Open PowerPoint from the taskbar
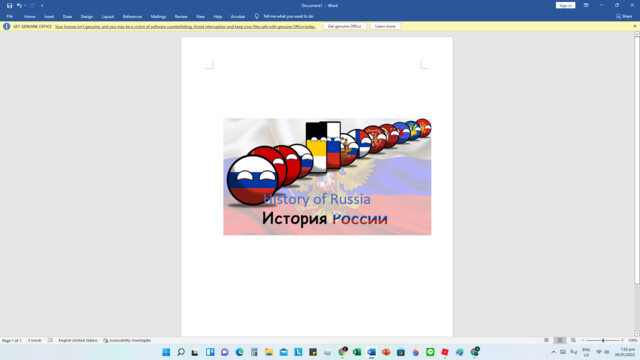The width and height of the screenshot is (640, 360). click(x=386, y=352)
